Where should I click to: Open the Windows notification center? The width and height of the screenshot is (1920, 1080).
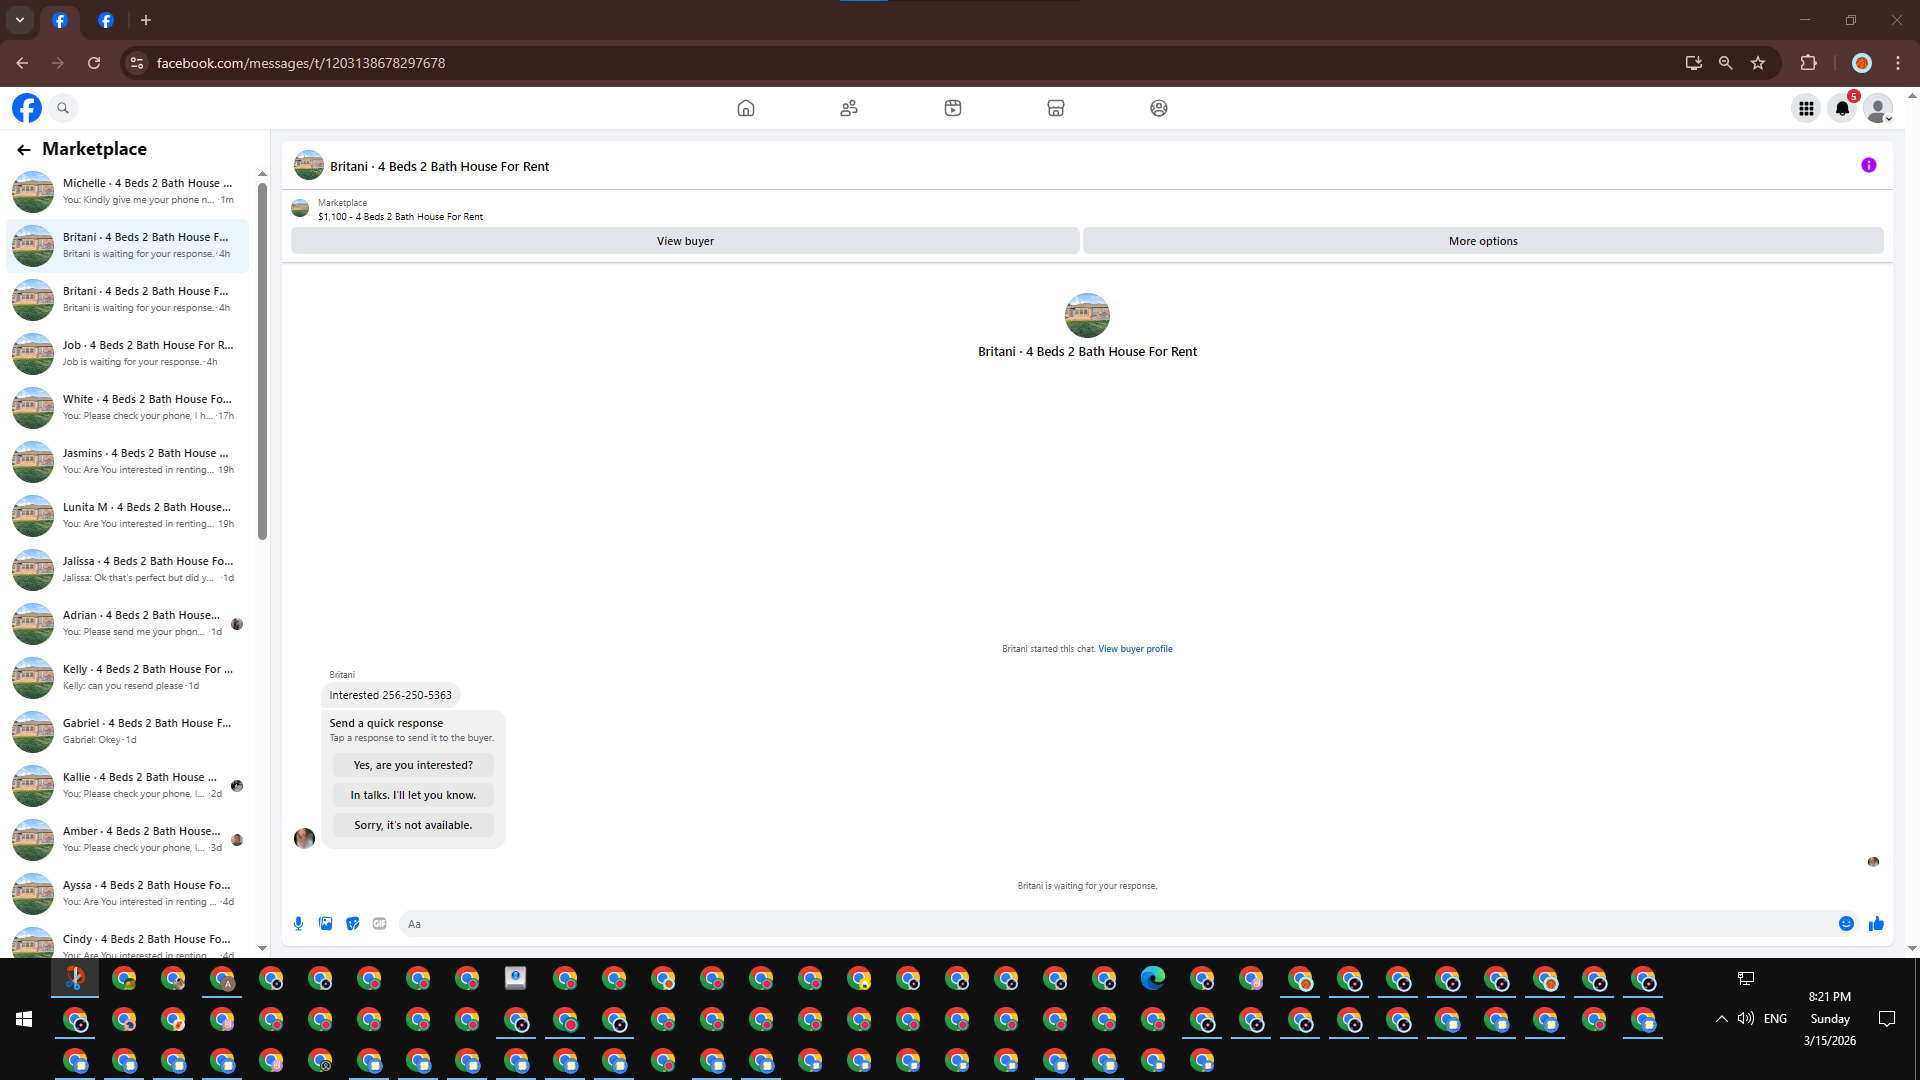1887,1019
